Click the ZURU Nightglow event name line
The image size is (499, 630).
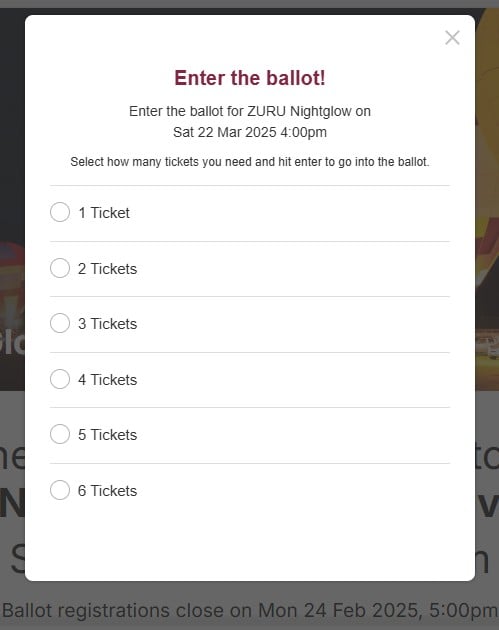coord(250,111)
